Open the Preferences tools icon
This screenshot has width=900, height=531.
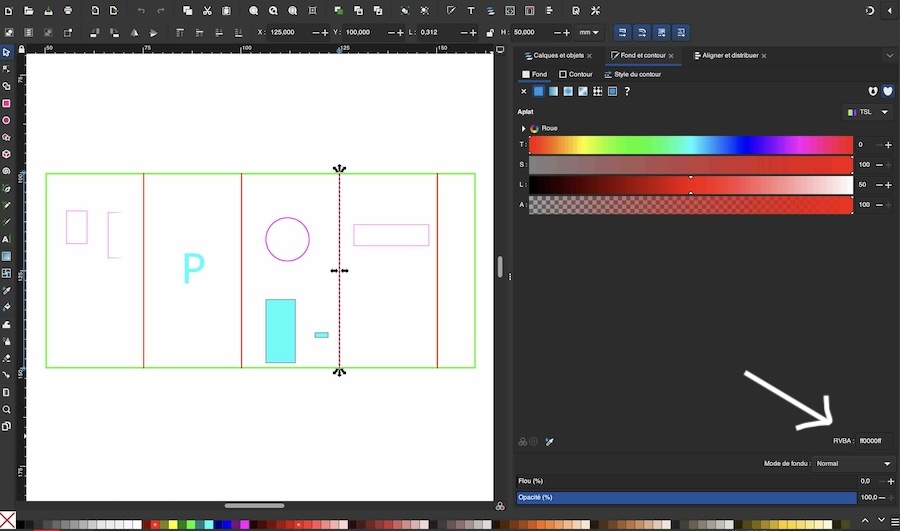(x=595, y=10)
